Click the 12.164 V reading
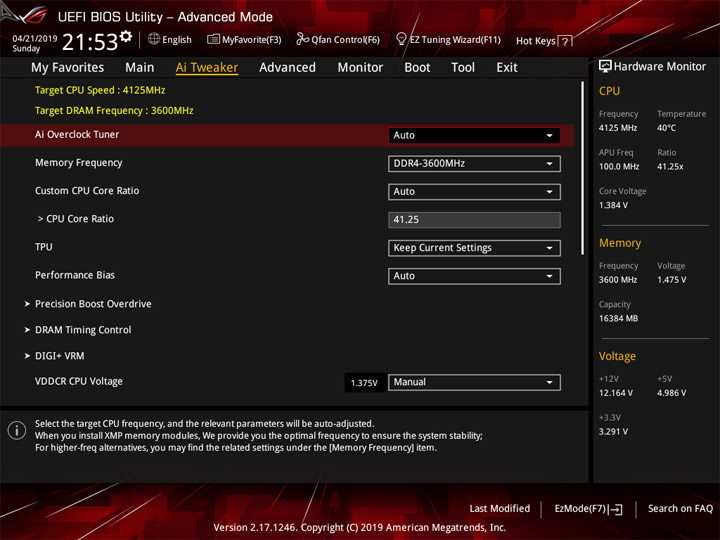This screenshot has width=720, height=540. click(x=615, y=393)
